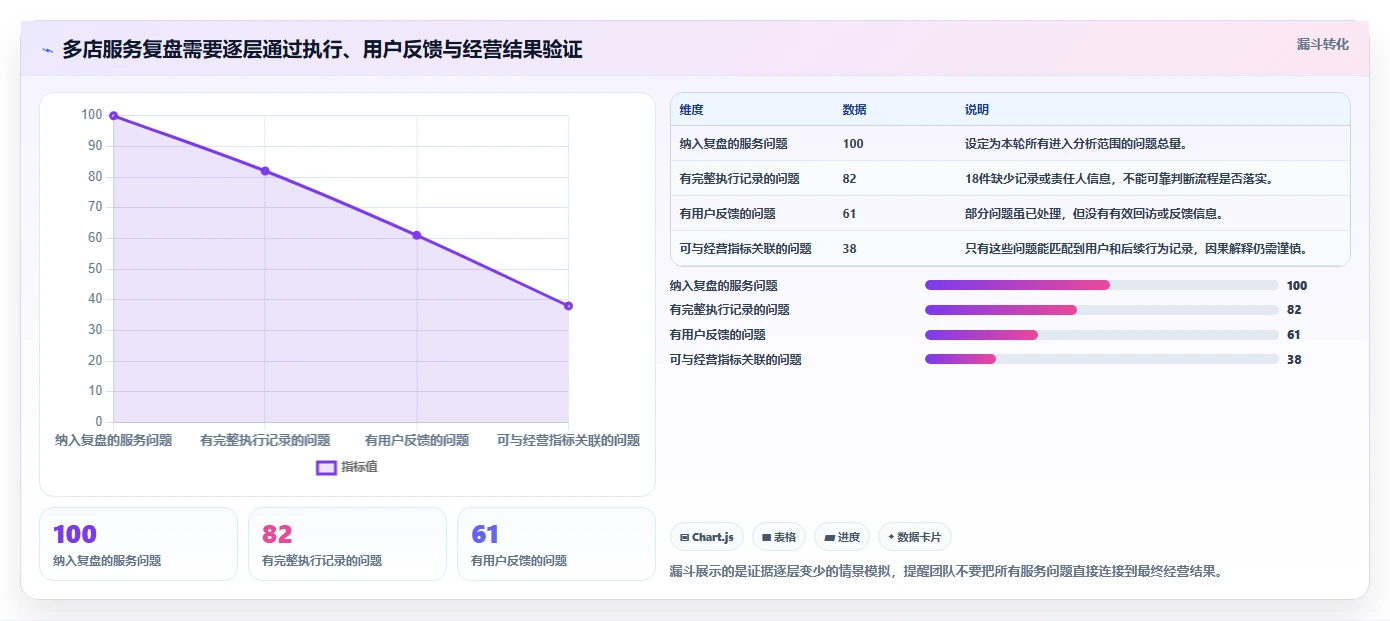Click x-axis label 纳入复盘的服务问题 in chart

113,440
